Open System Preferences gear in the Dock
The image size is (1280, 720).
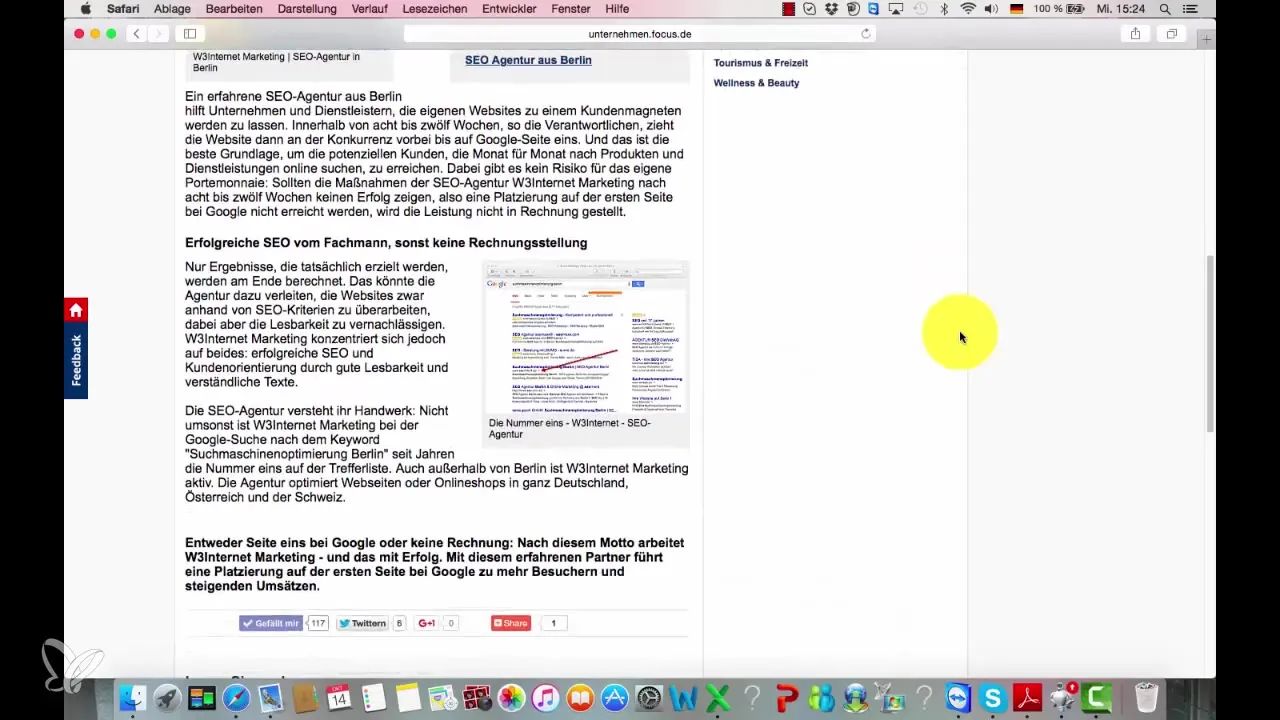[649, 697]
